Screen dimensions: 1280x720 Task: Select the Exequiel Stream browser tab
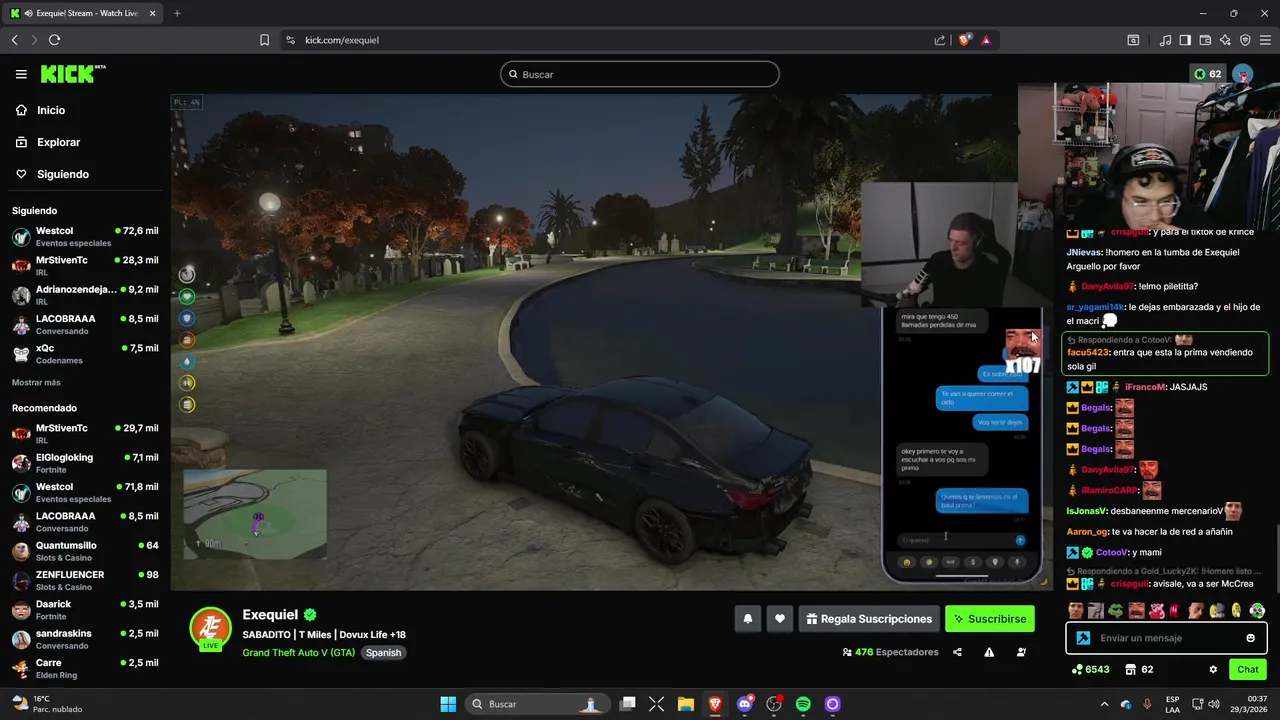(x=82, y=13)
